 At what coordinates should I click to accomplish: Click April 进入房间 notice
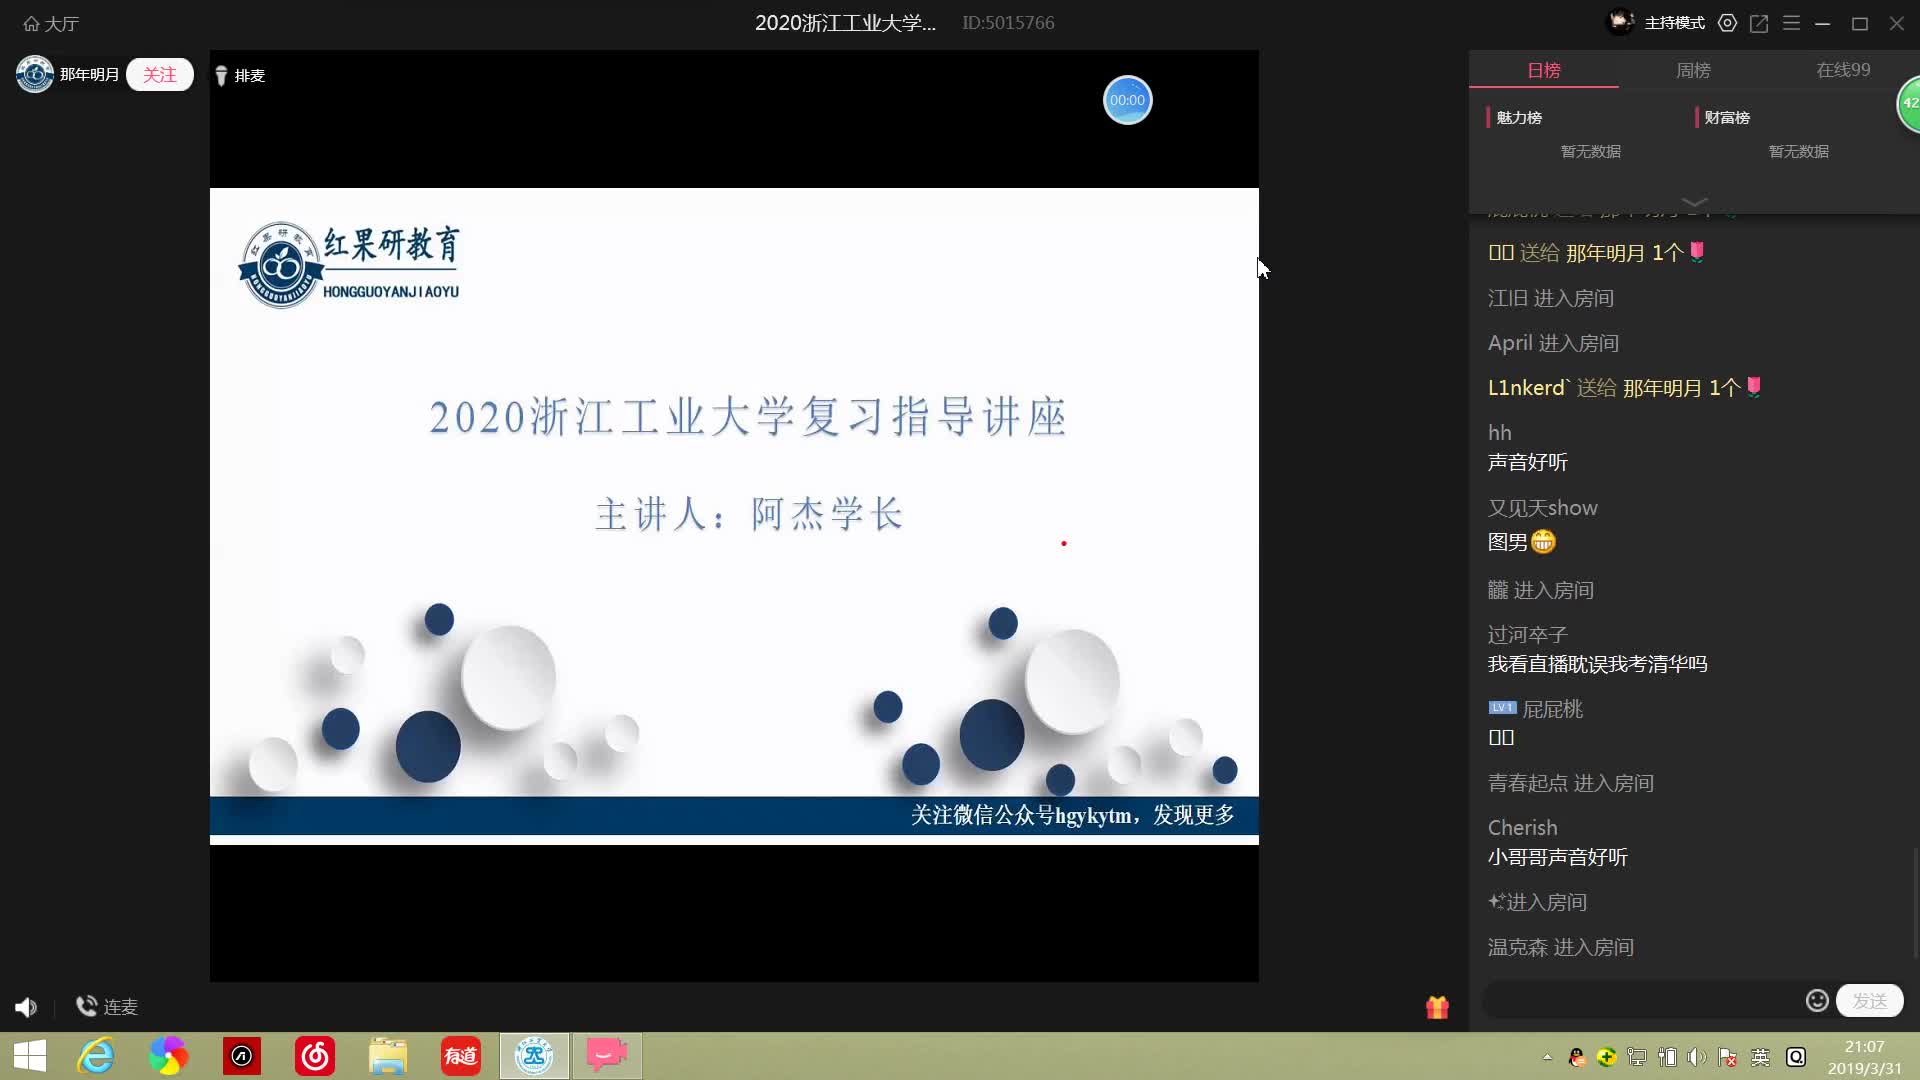point(1553,343)
